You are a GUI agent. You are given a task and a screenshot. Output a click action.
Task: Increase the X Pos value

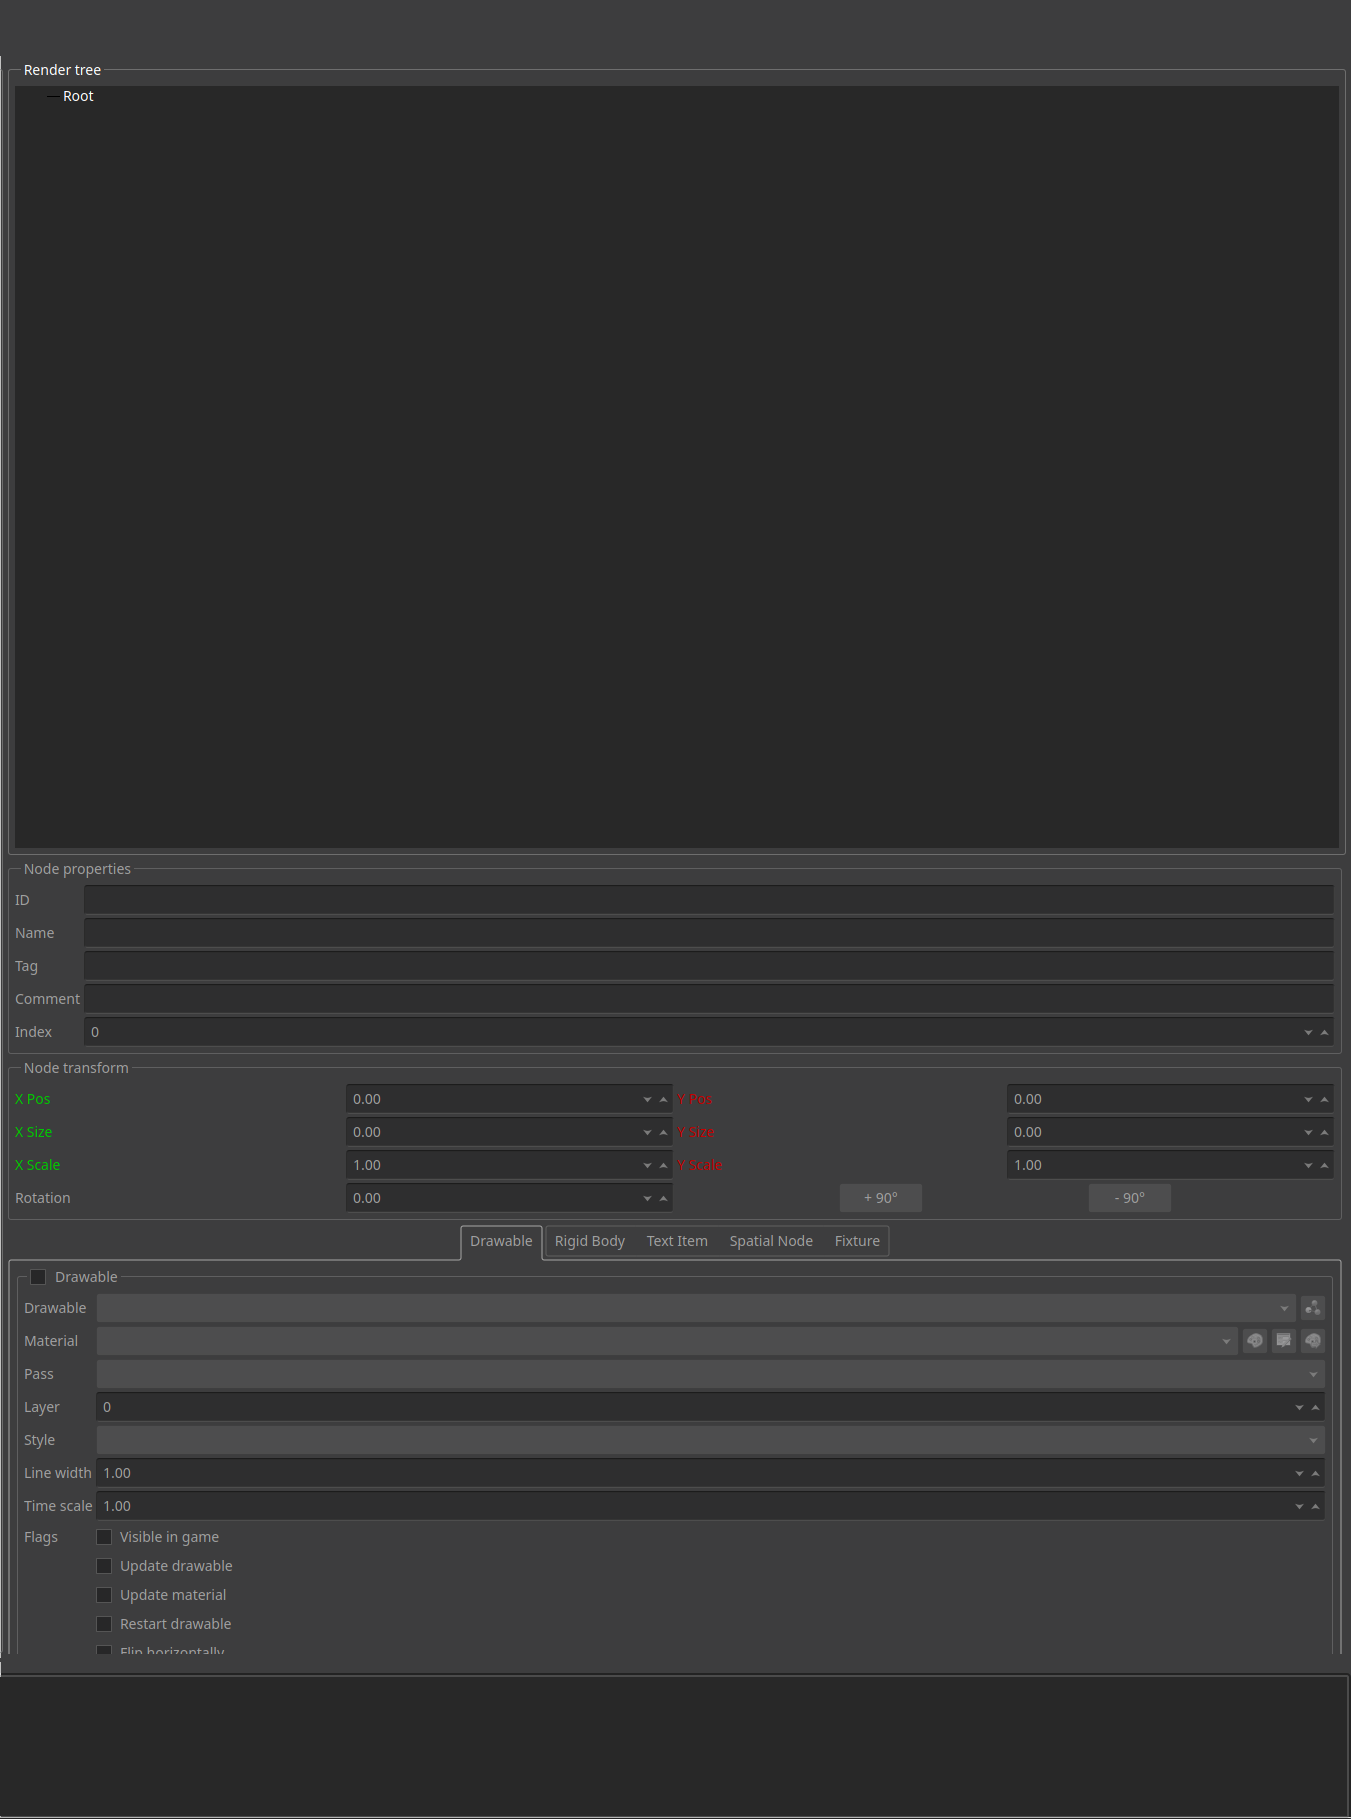[x=663, y=1099]
